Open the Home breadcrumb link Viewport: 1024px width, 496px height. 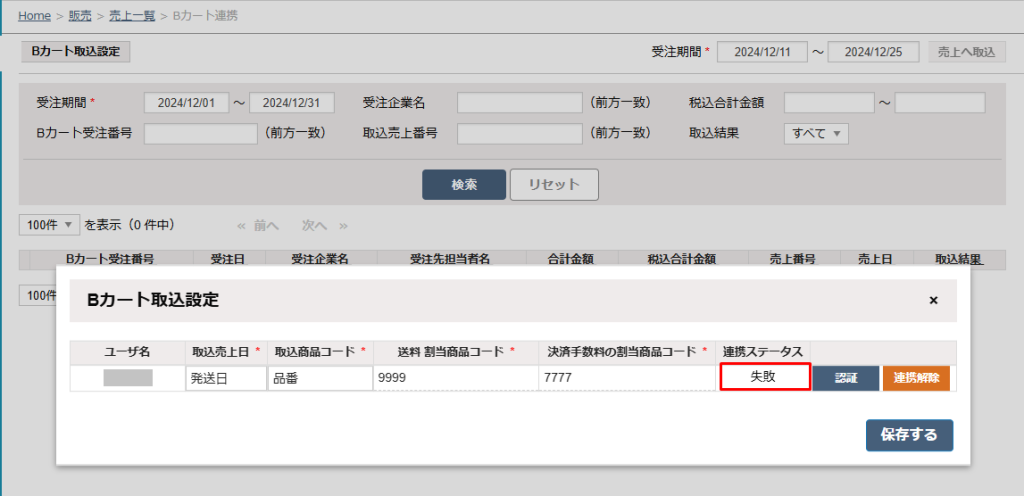35,16
